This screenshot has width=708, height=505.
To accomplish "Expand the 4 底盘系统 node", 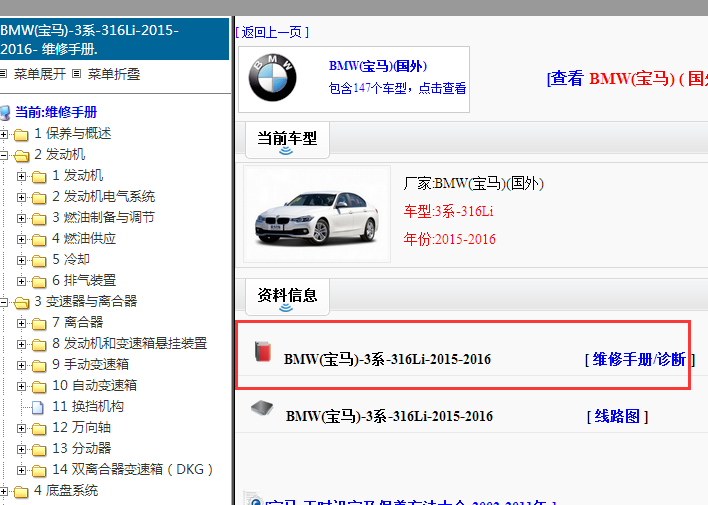I will point(4,491).
